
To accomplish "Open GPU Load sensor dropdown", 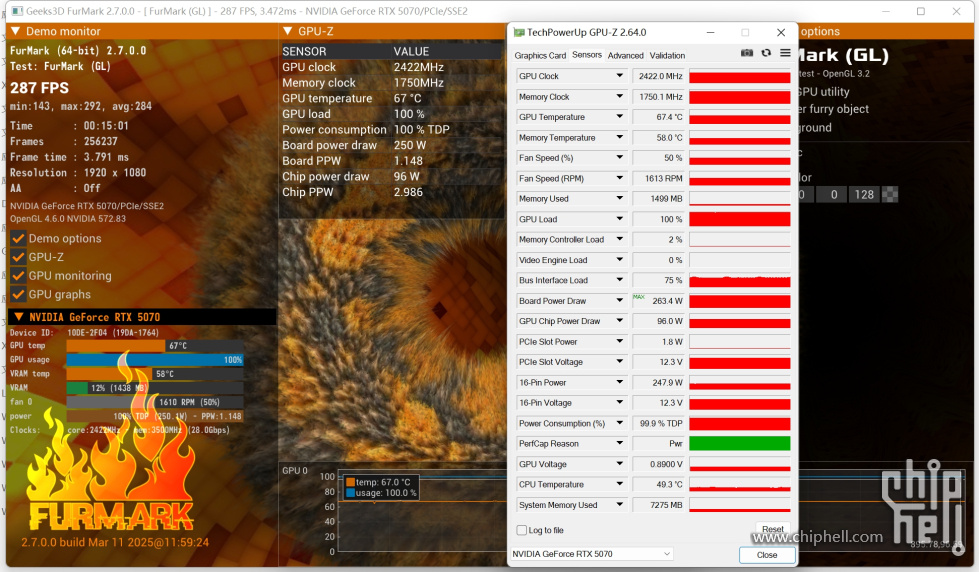I will [x=619, y=219].
